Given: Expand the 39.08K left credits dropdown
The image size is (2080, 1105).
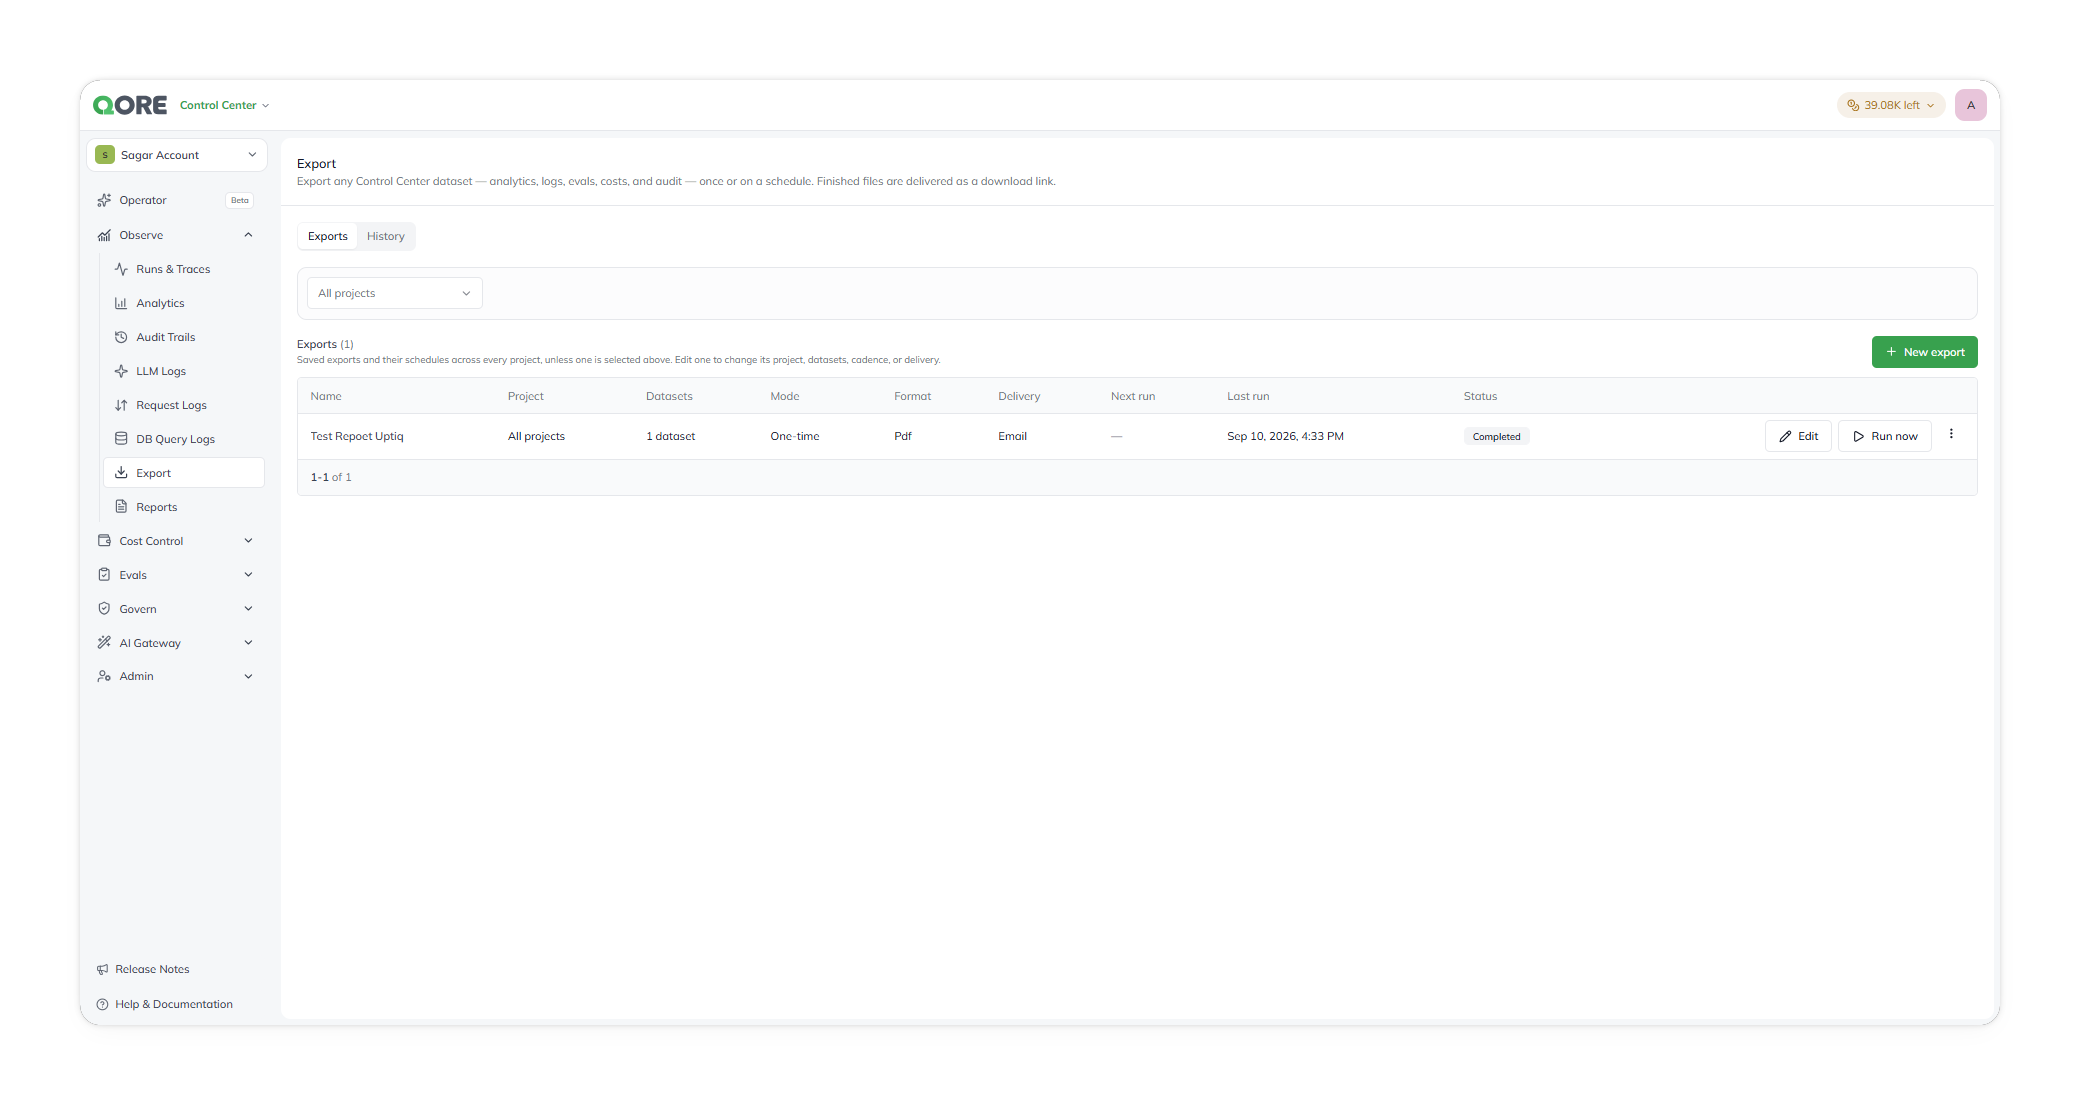Looking at the screenshot, I should 1890,105.
